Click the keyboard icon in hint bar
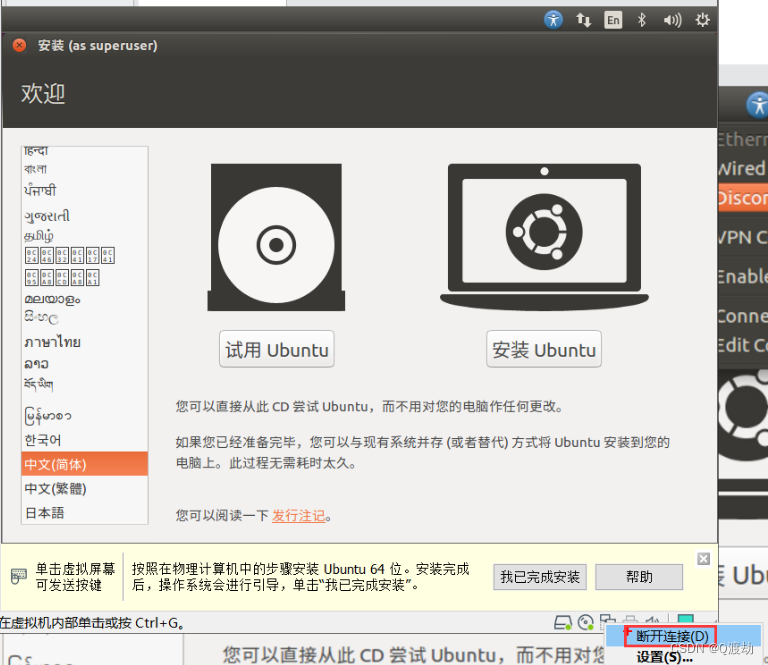Image resolution: width=768 pixels, height=665 pixels. (x=19, y=576)
